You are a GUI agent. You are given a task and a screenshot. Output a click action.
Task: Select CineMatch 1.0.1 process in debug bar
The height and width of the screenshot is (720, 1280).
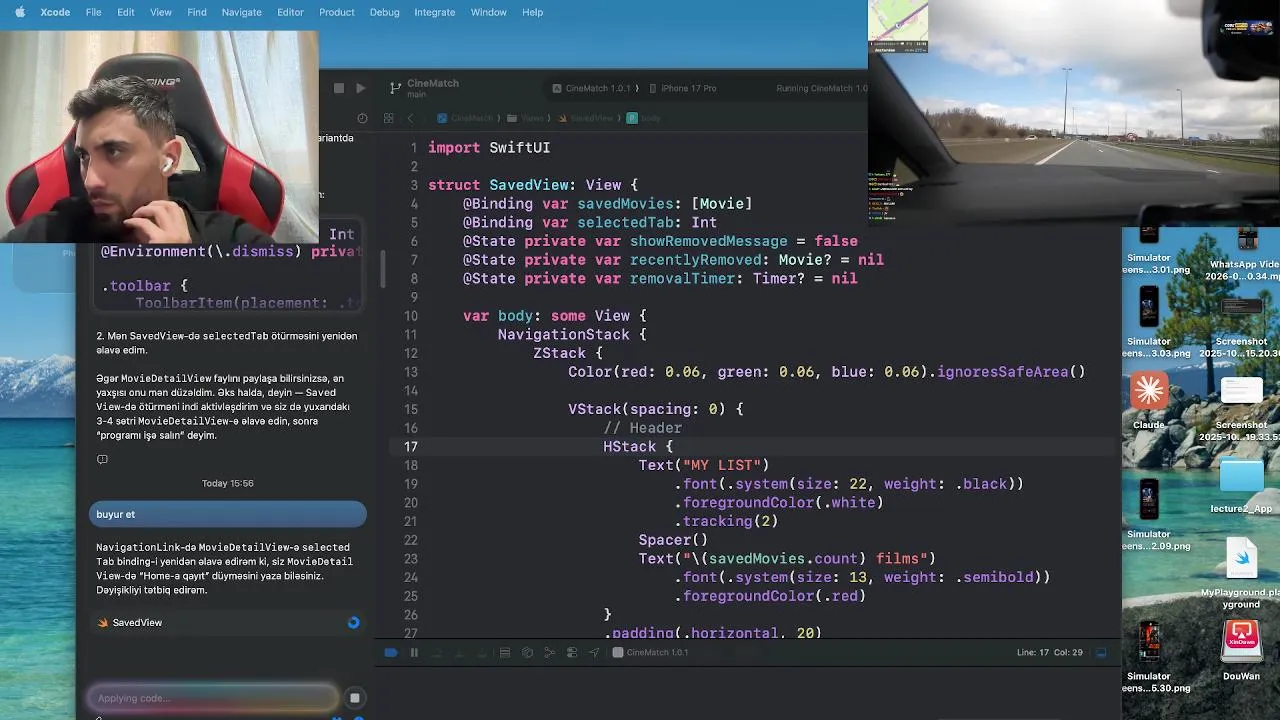(x=650, y=652)
